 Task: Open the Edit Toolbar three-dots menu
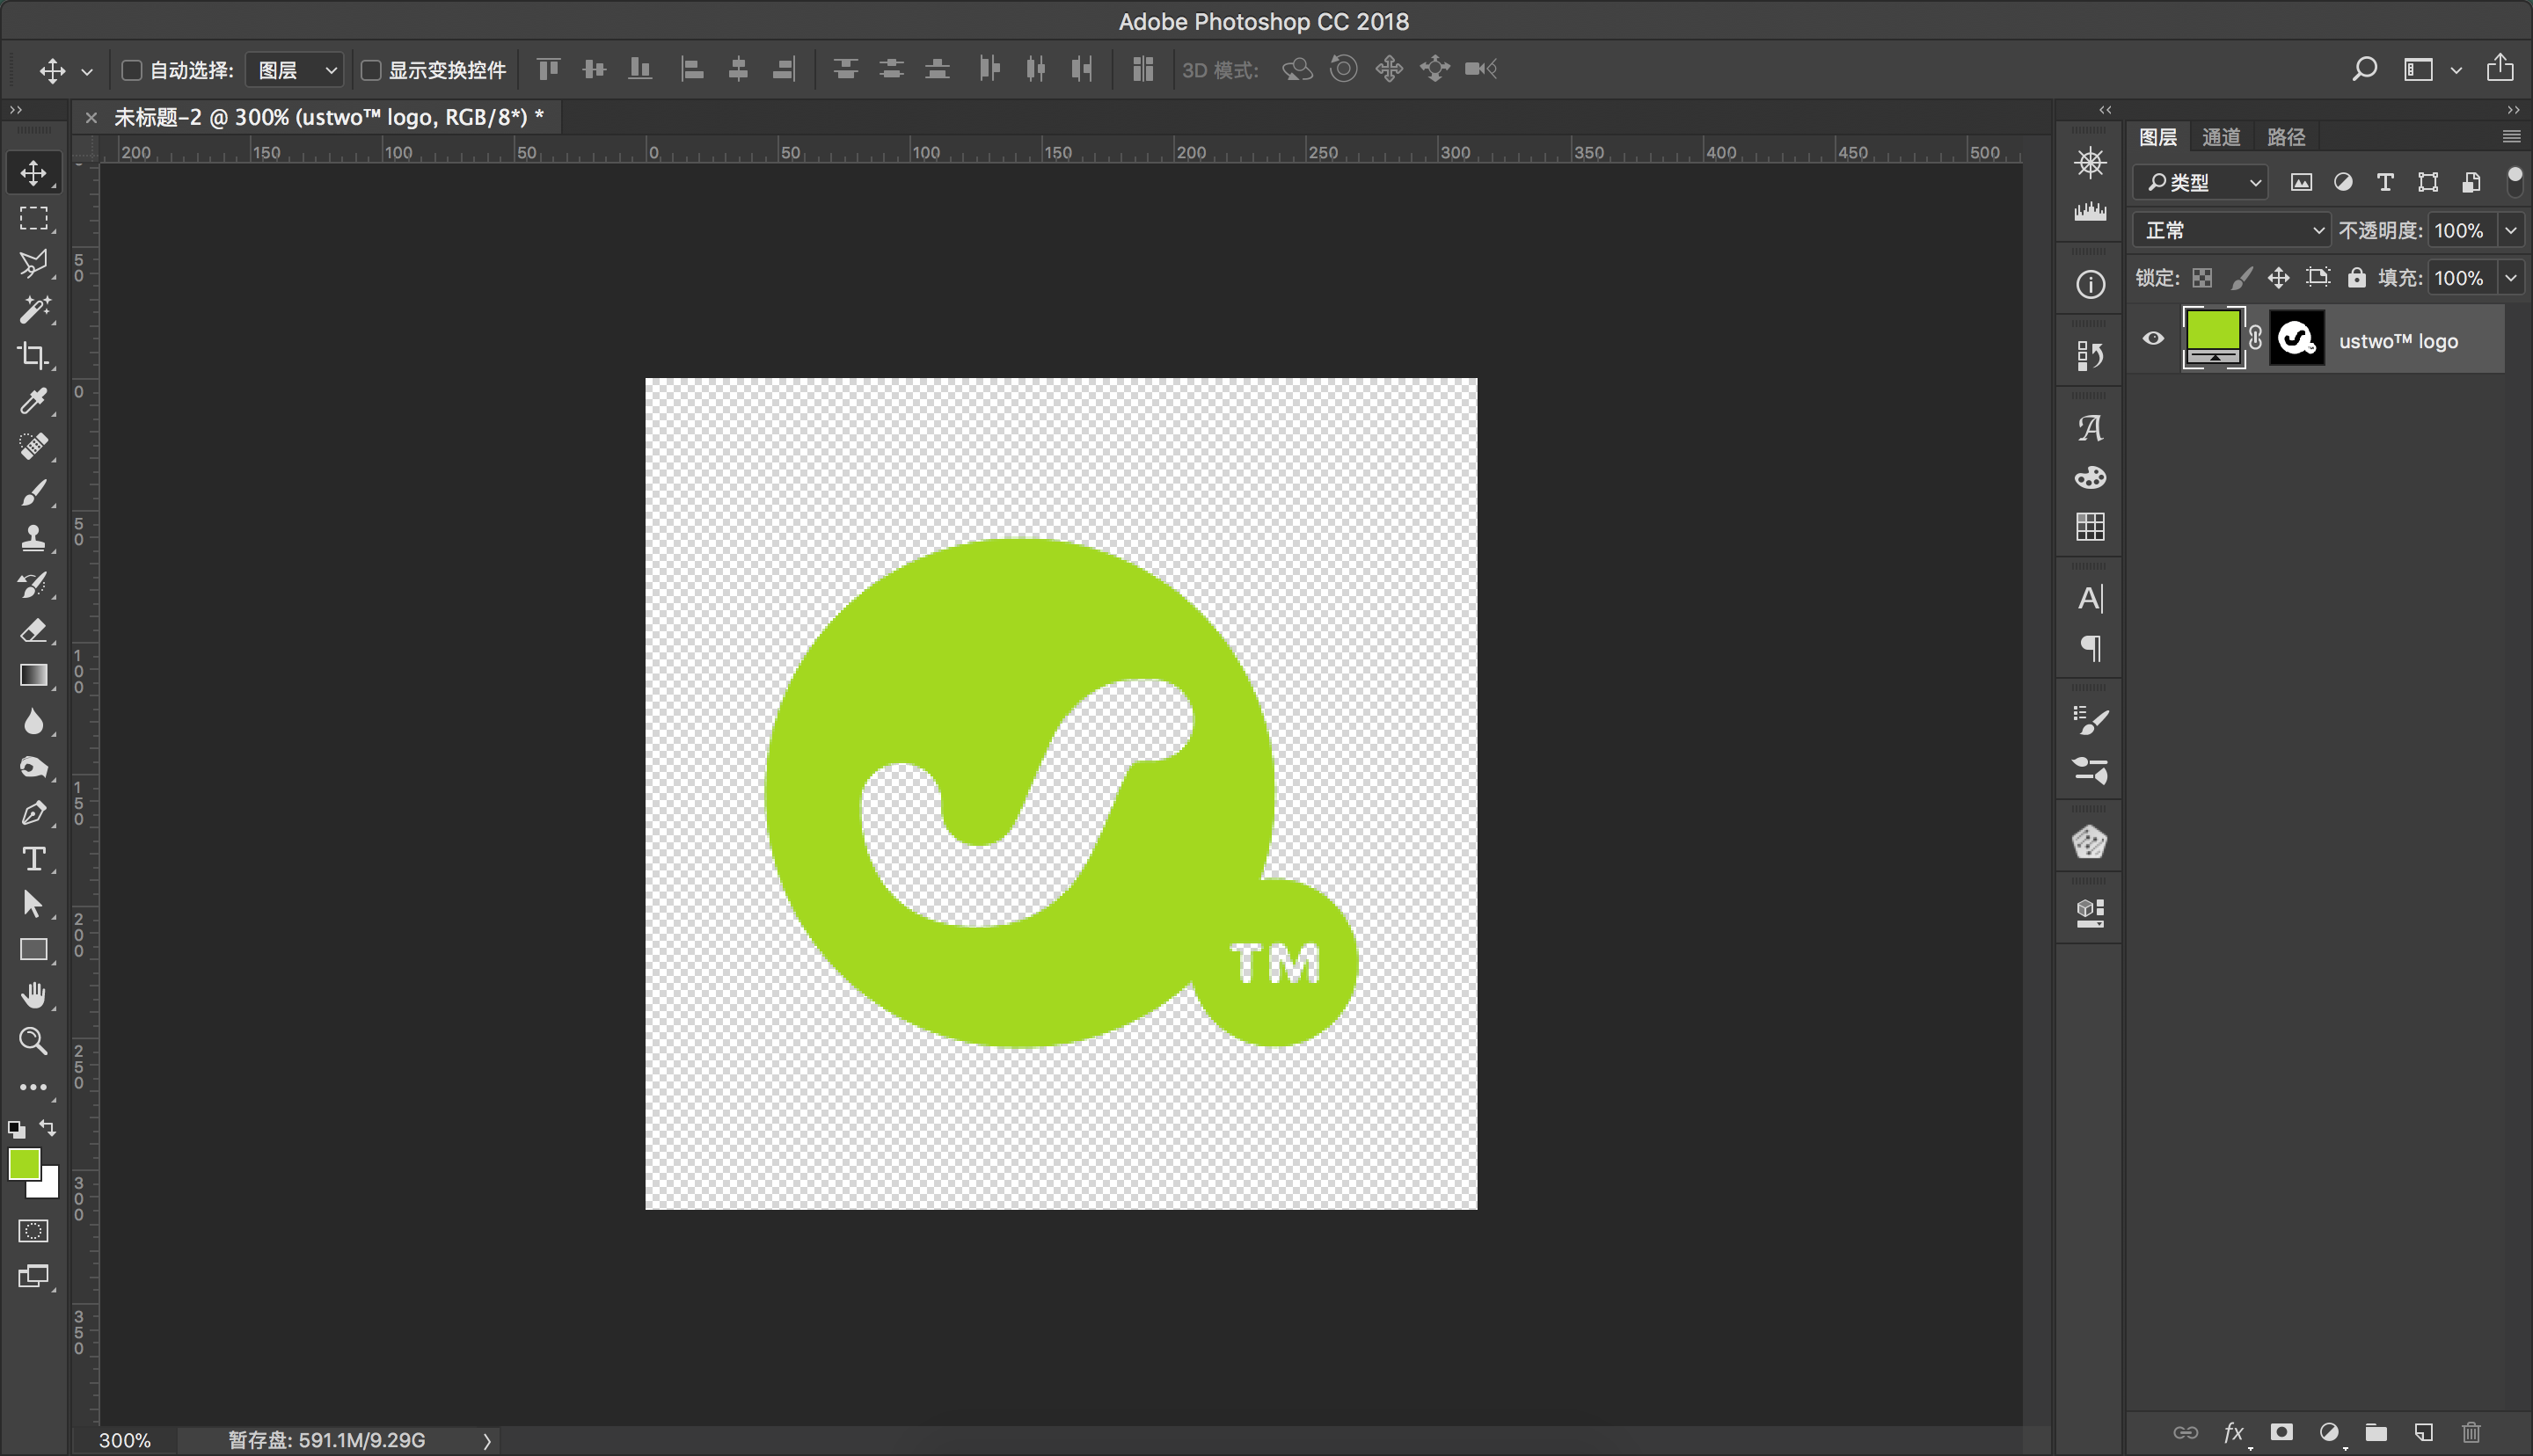point(33,1087)
